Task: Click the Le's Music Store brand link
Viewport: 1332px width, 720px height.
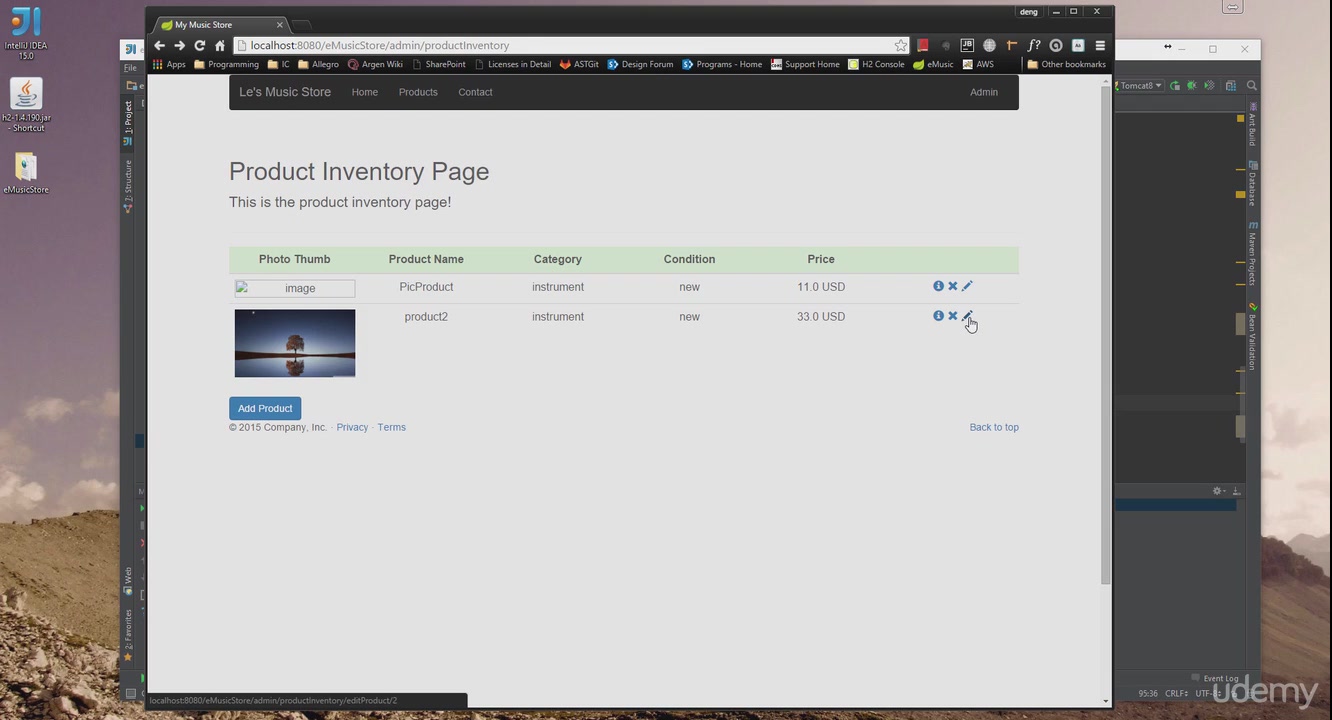Action: (285, 92)
